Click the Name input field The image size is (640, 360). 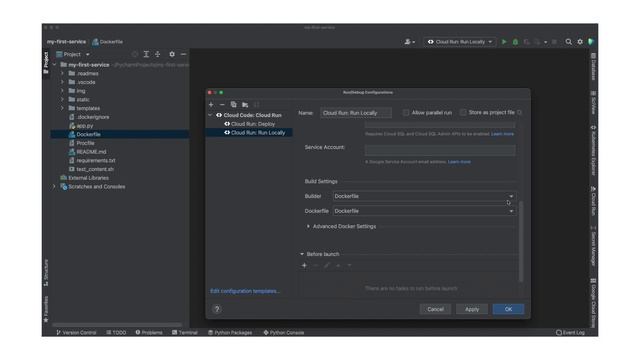coord(356,113)
